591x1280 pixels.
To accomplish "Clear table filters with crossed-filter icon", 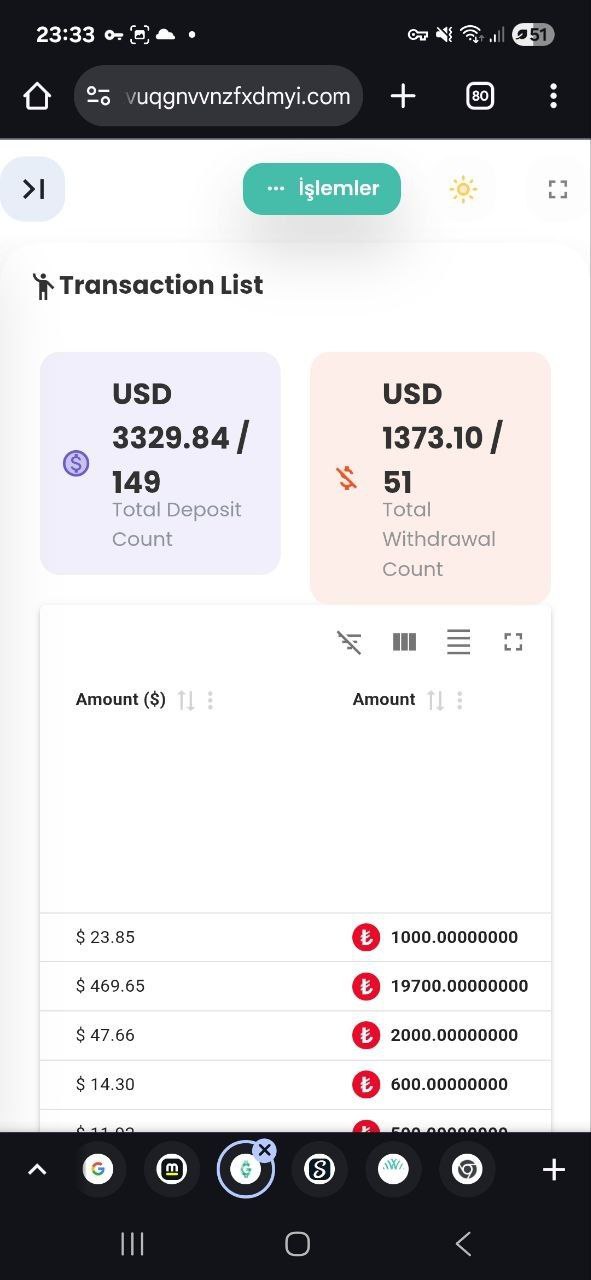I will point(349,642).
